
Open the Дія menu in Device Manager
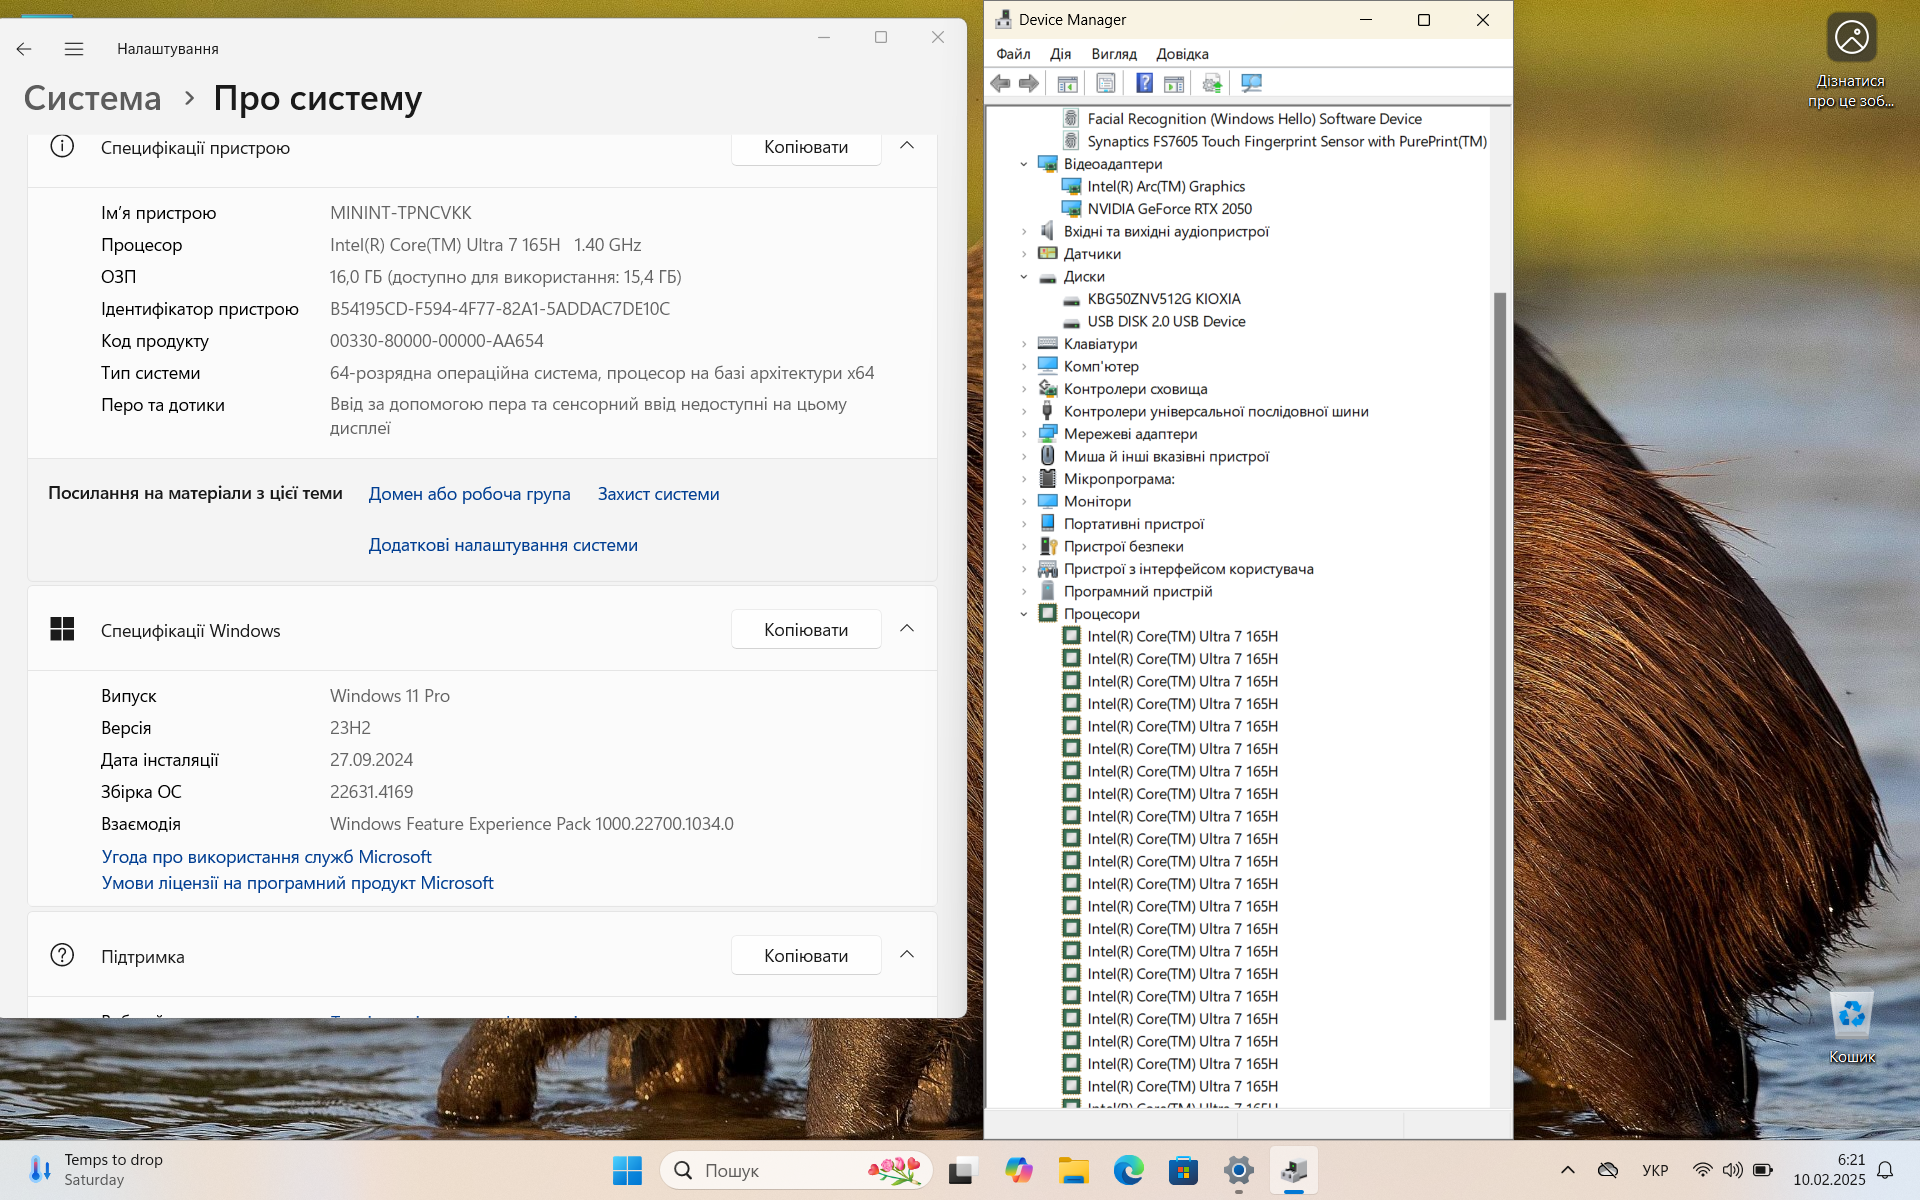(1060, 54)
